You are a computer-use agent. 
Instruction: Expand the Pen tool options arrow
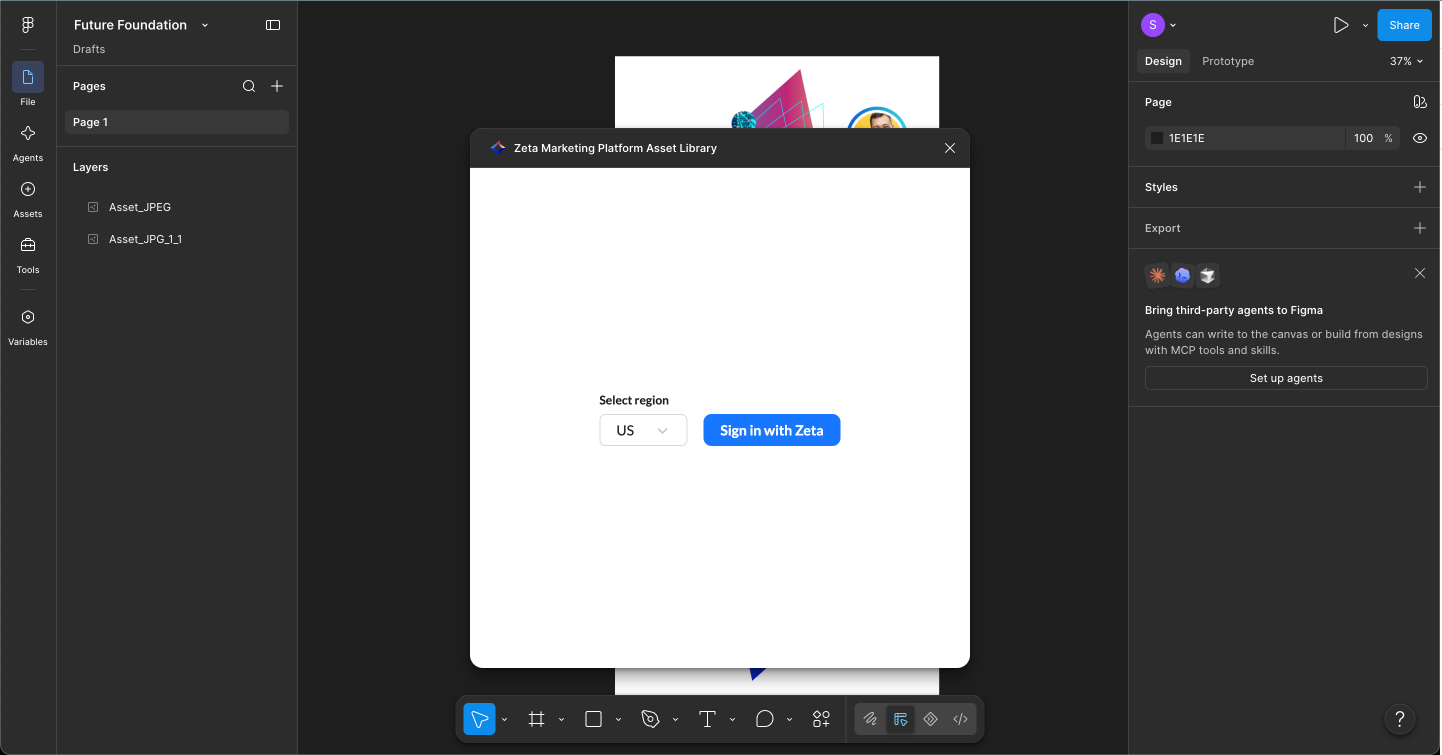tap(675, 719)
